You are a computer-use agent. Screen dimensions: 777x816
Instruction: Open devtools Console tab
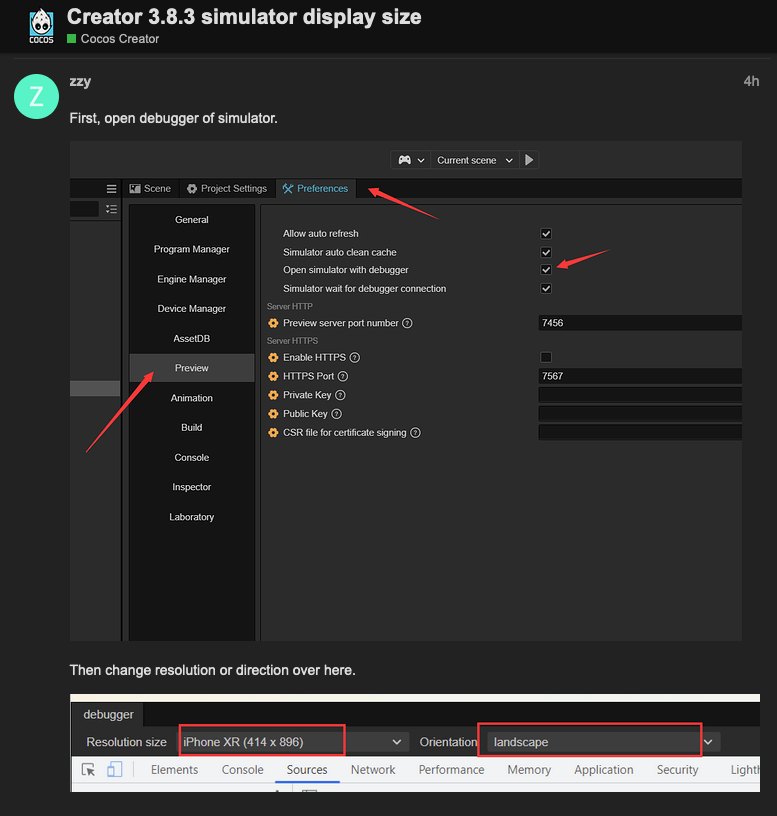click(243, 770)
